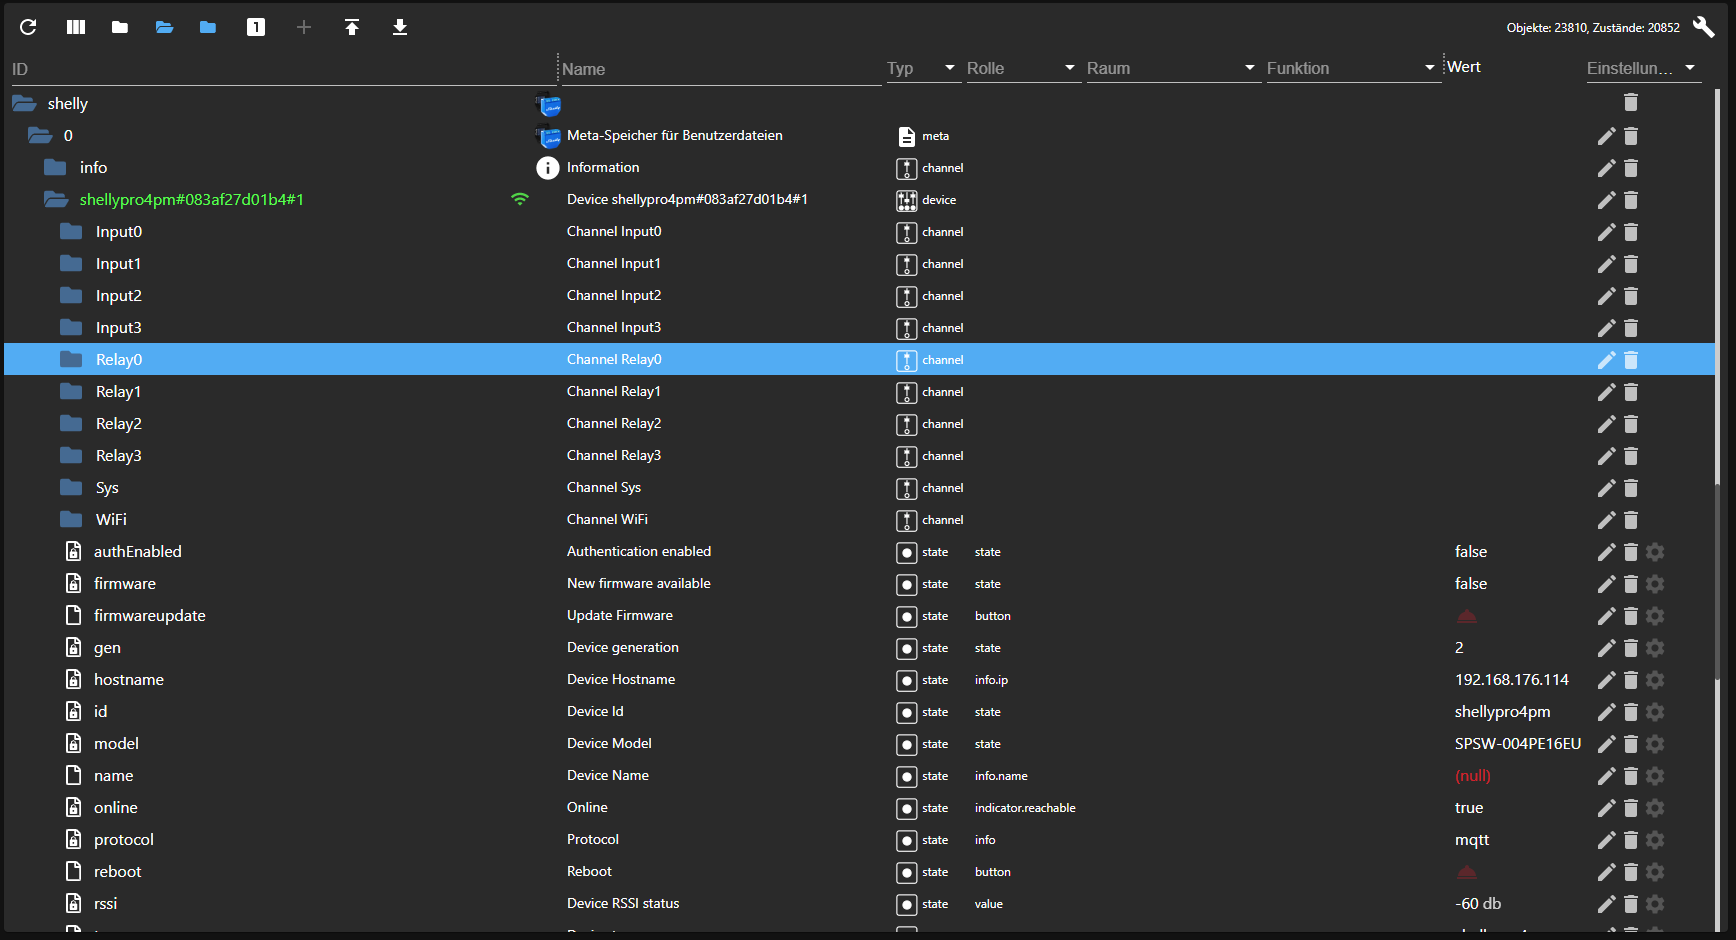Screen dimensions: 1736x940
Task: Toggle expert mode number-one icon
Action: click(256, 27)
